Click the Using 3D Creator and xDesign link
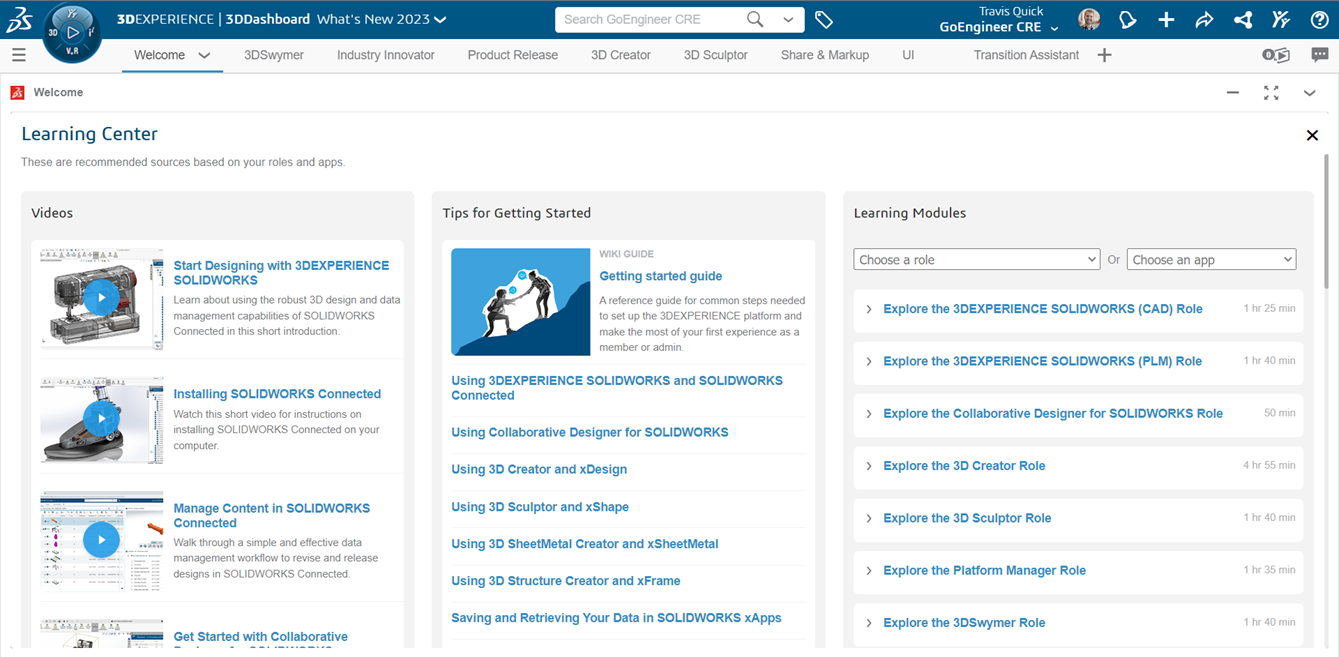This screenshot has height=657, width=1339. [538, 469]
